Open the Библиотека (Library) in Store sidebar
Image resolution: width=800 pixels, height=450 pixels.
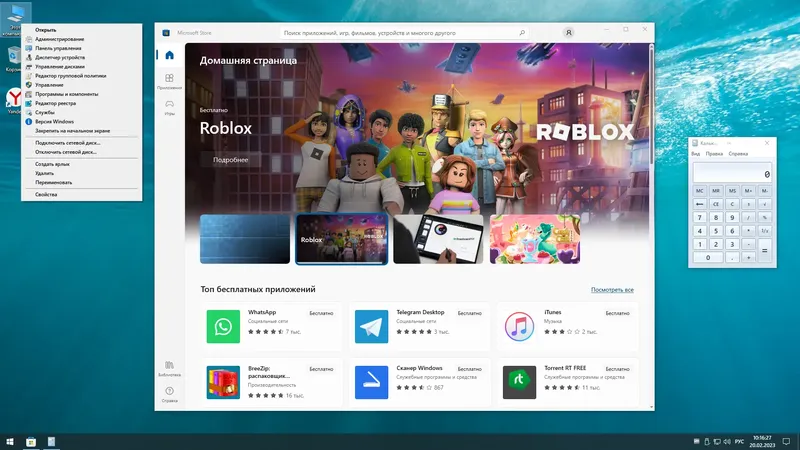169,368
